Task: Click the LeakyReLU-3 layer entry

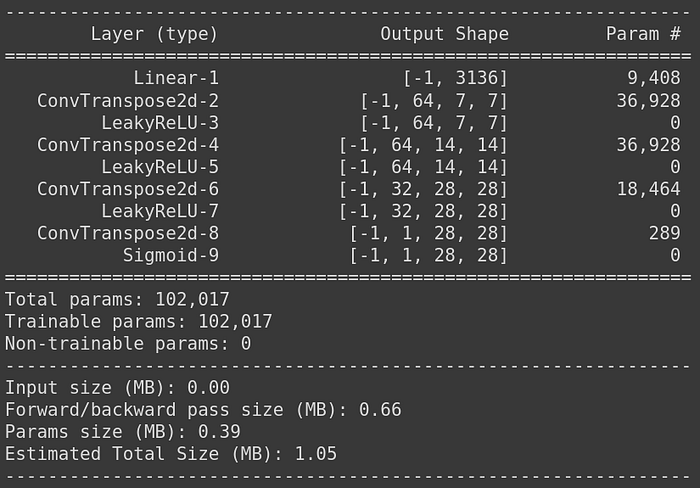Action: tap(160, 123)
